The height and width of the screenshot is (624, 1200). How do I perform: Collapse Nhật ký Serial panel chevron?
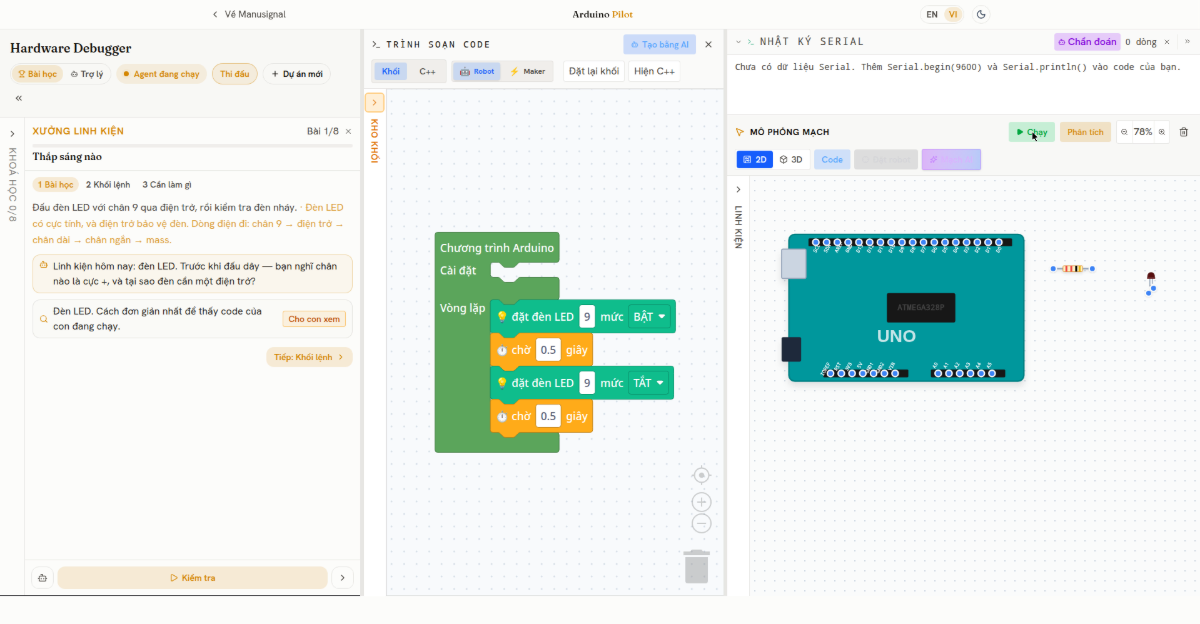pos(739,42)
